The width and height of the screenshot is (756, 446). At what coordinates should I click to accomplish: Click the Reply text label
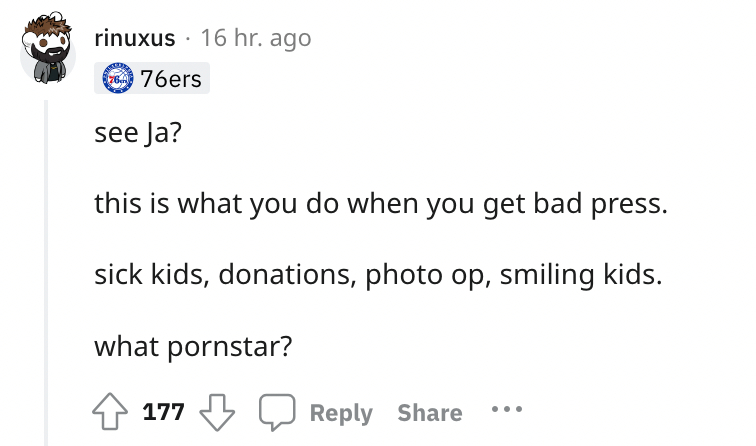point(340,412)
